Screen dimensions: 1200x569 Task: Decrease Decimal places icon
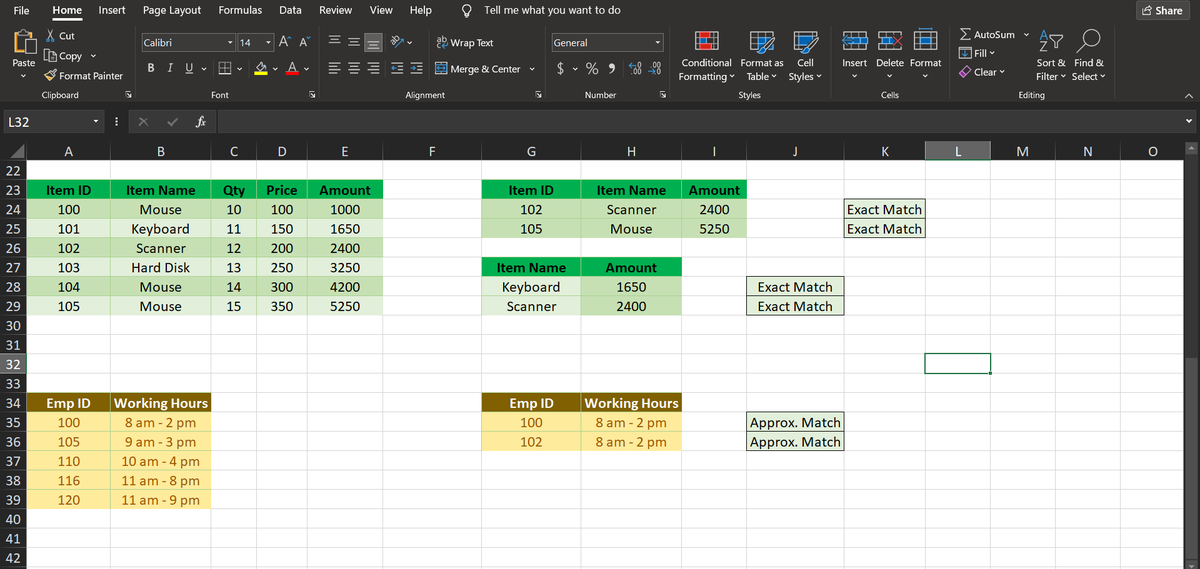click(656, 68)
